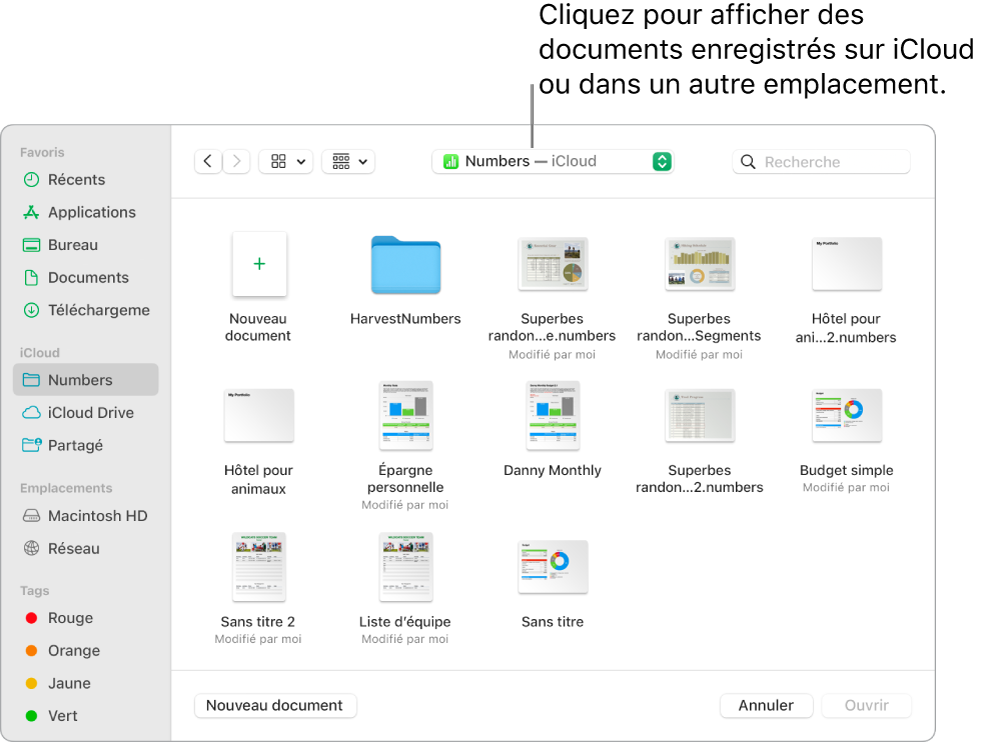Open the grouping options dropdown

tap(348, 161)
